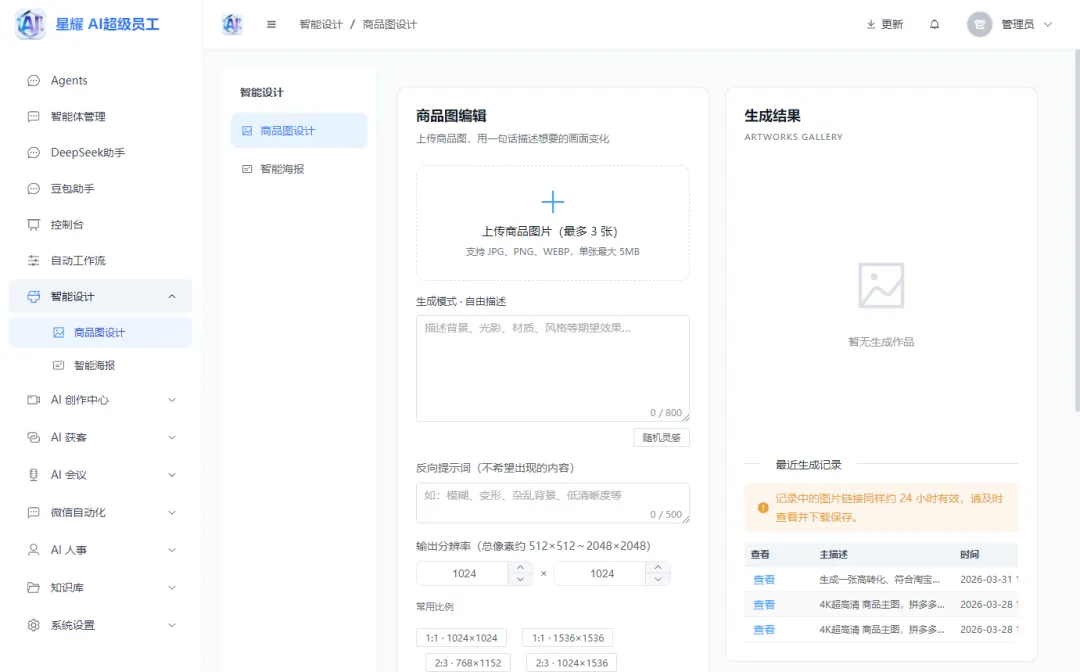Click the Agents sidebar icon
Viewport: 1080px width, 672px height.
tap(35, 80)
